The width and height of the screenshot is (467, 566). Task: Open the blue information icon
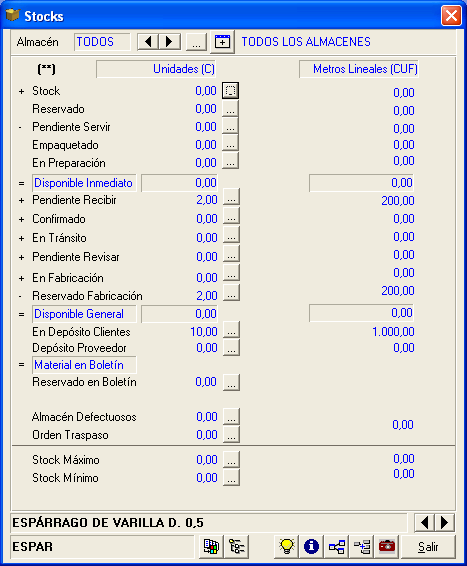(311, 547)
